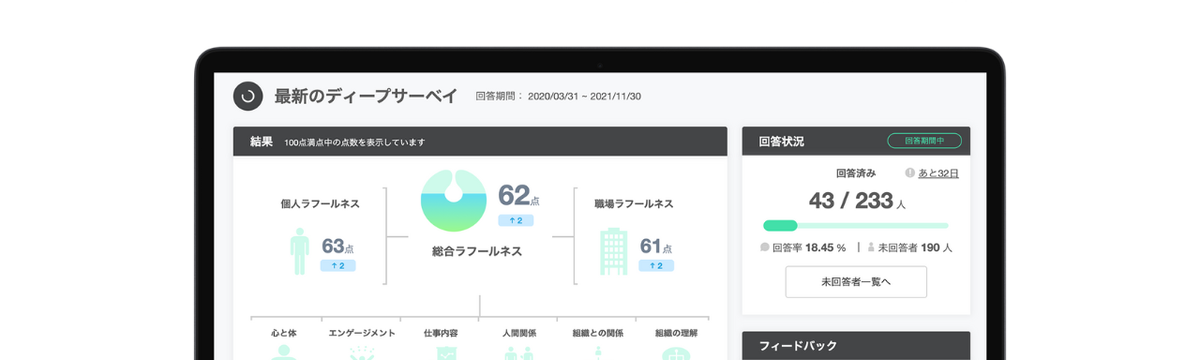Select the 組織との関係 category

coord(596,333)
